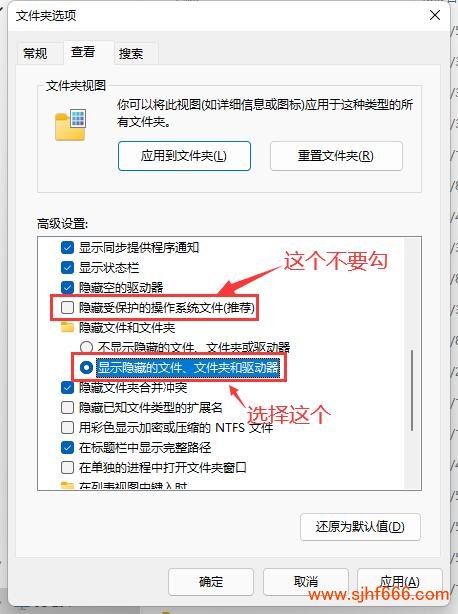Image resolution: width=458 pixels, height=614 pixels.
Task: Click 还原为默认值(D) button
Action: 360,527
